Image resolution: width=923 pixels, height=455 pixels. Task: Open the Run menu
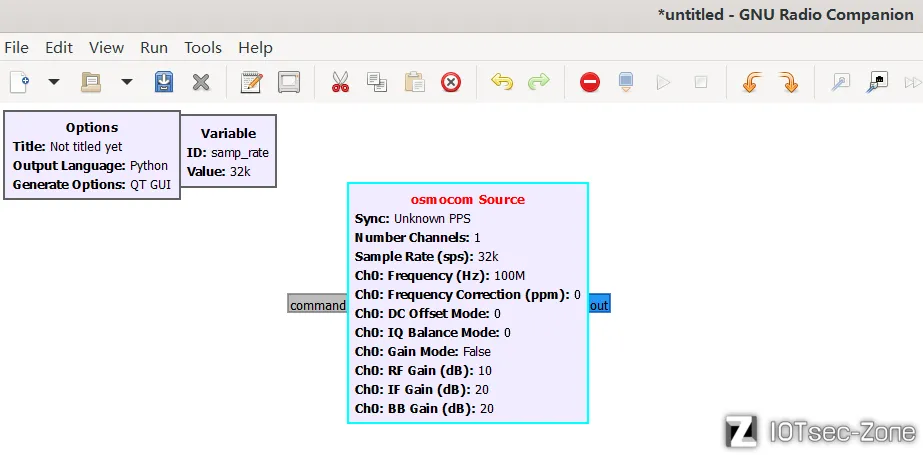tap(154, 48)
